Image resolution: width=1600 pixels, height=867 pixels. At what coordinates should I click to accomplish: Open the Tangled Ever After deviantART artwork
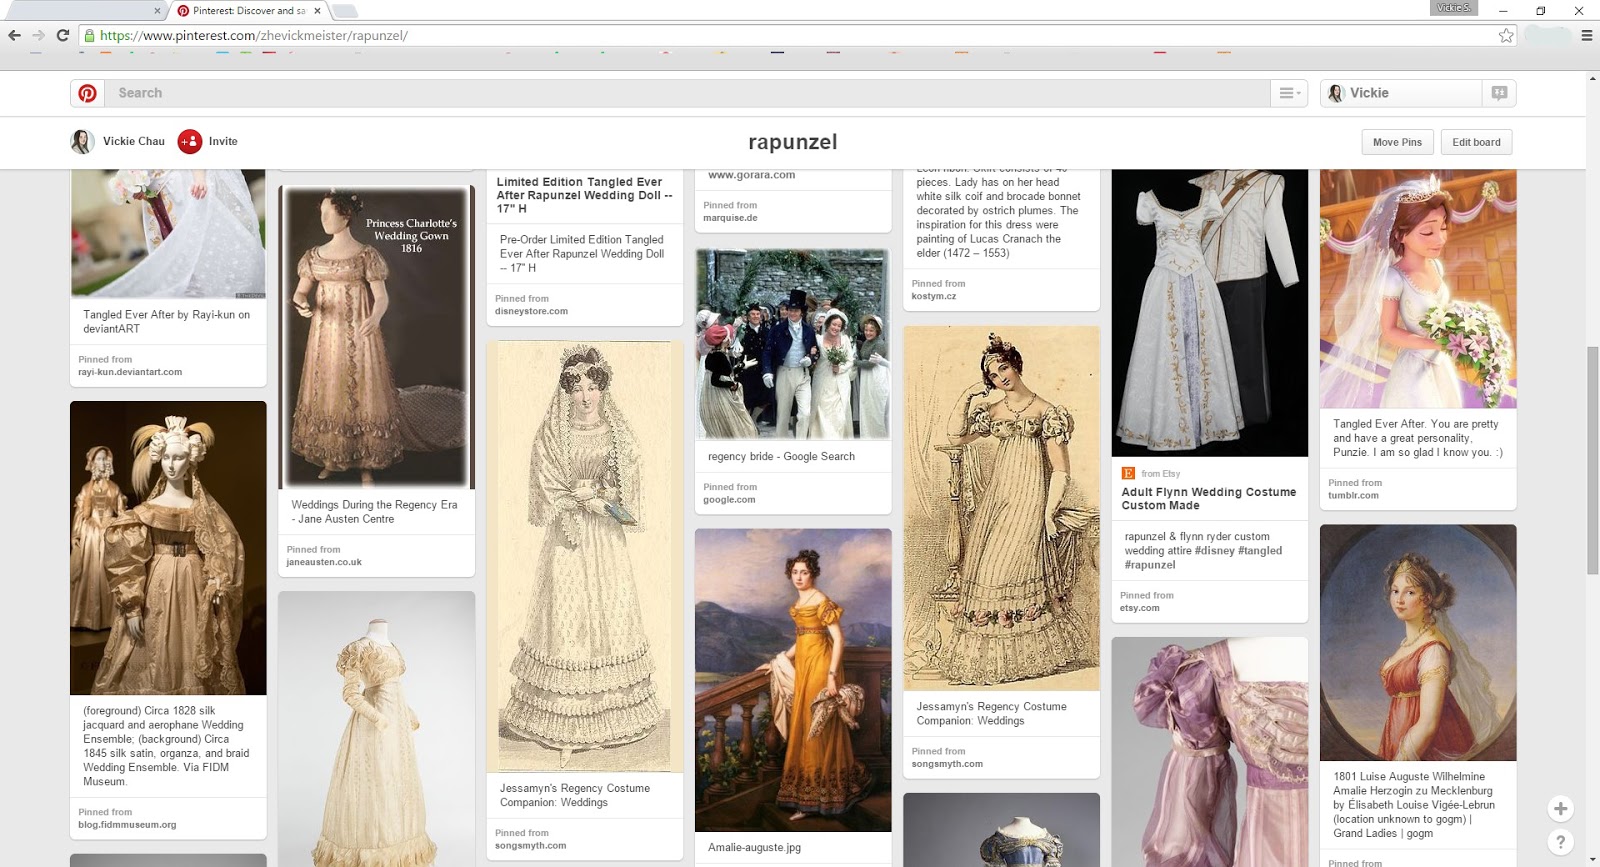click(x=168, y=233)
